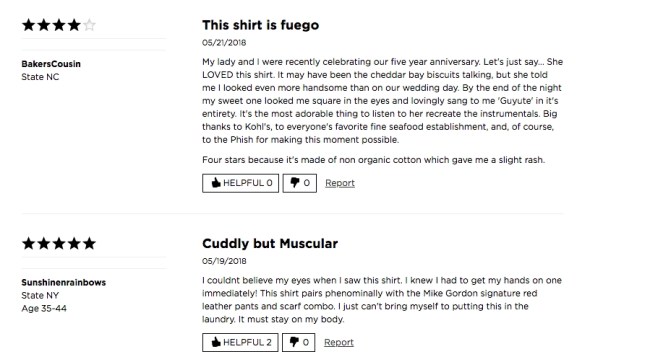This screenshot has width=650, height=362.
Task: Click the date 05/21/2018
Action: click(224, 43)
